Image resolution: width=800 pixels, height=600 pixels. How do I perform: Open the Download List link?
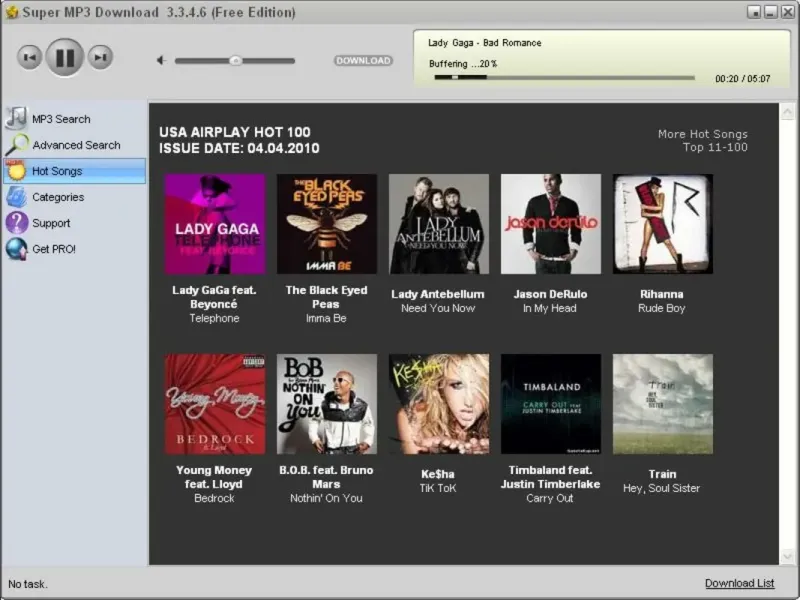(x=739, y=583)
